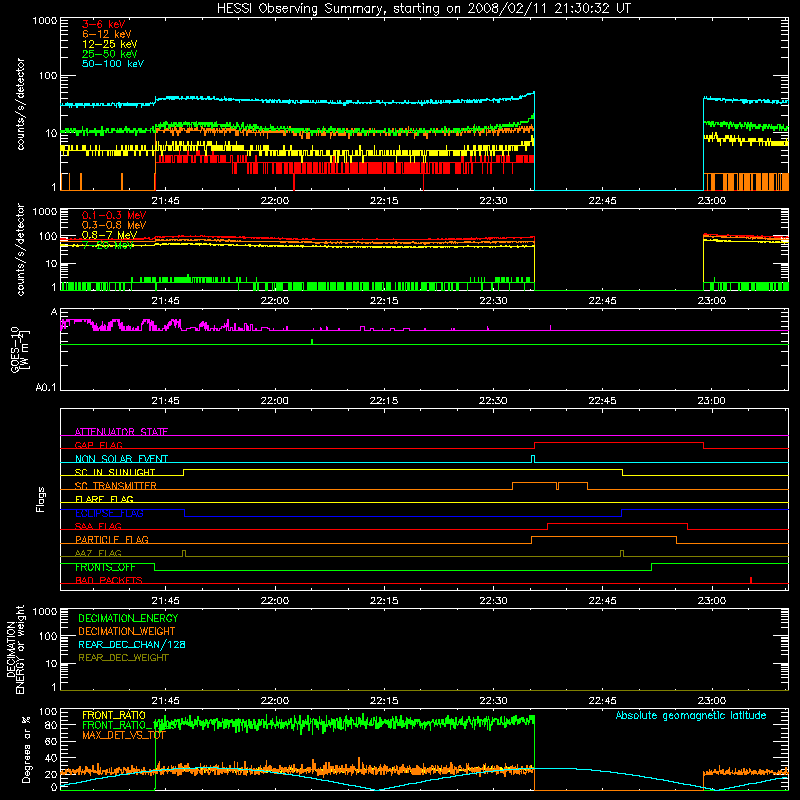
Task: Click the HESSI Observing Summary title text
Action: [x=423, y=8]
